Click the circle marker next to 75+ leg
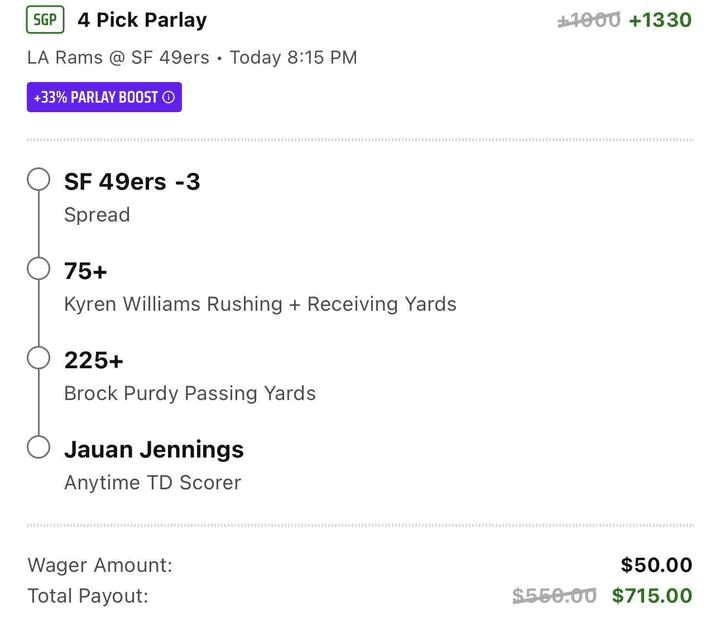Image resolution: width=720 pixels, height=621 pixels. pyautogui.click(x=39, y=269)
